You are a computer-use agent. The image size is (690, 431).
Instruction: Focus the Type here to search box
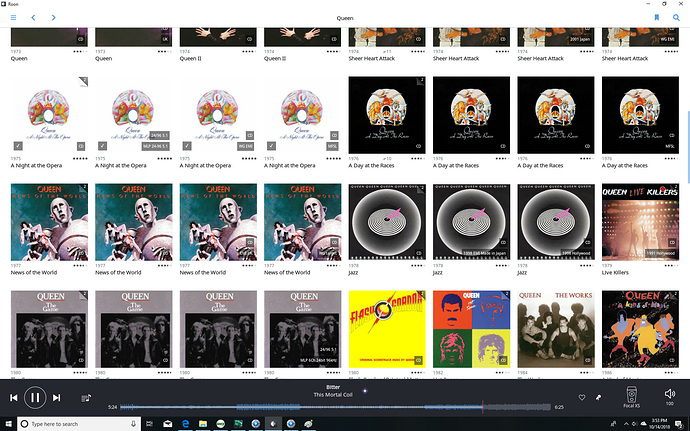[79, 424]
